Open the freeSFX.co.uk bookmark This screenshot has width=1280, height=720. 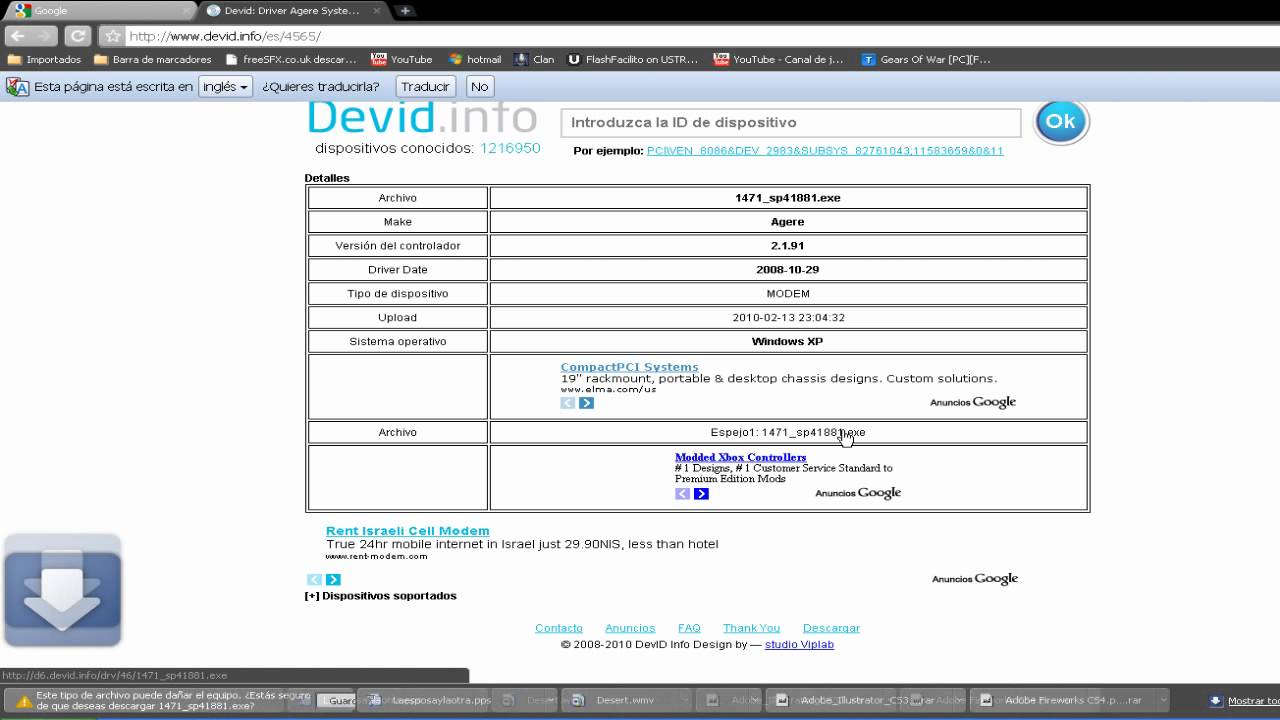pos(290,59)
